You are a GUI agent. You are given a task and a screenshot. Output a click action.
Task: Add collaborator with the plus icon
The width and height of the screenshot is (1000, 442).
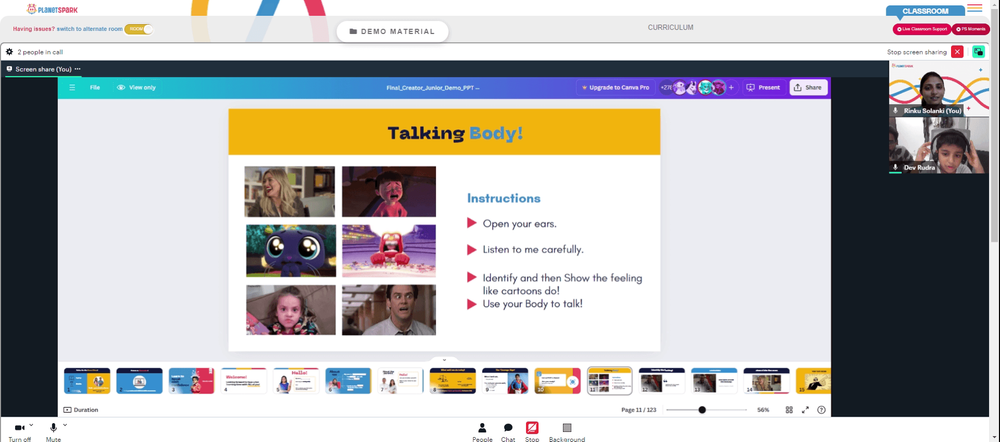click(732, 87)
